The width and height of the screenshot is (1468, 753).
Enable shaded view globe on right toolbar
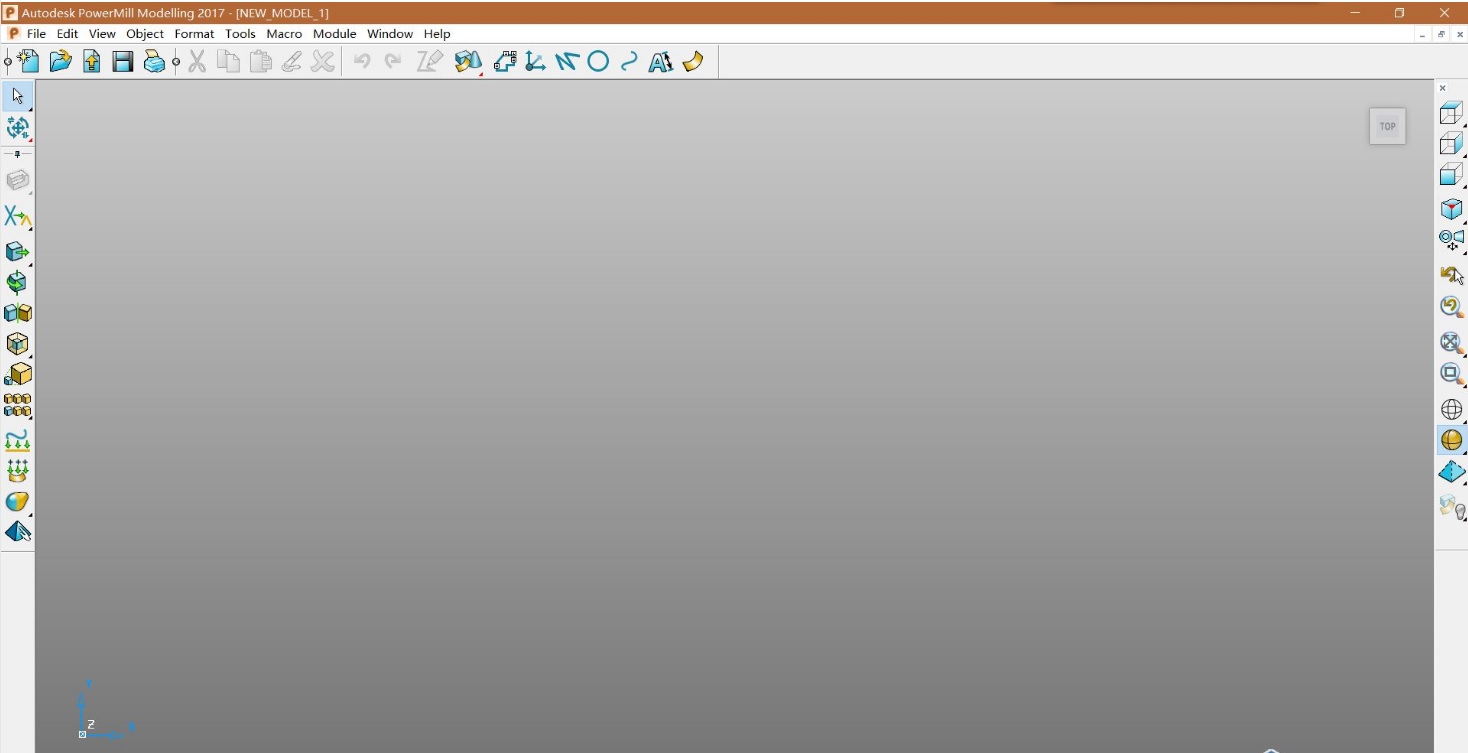pos(1451,440)
